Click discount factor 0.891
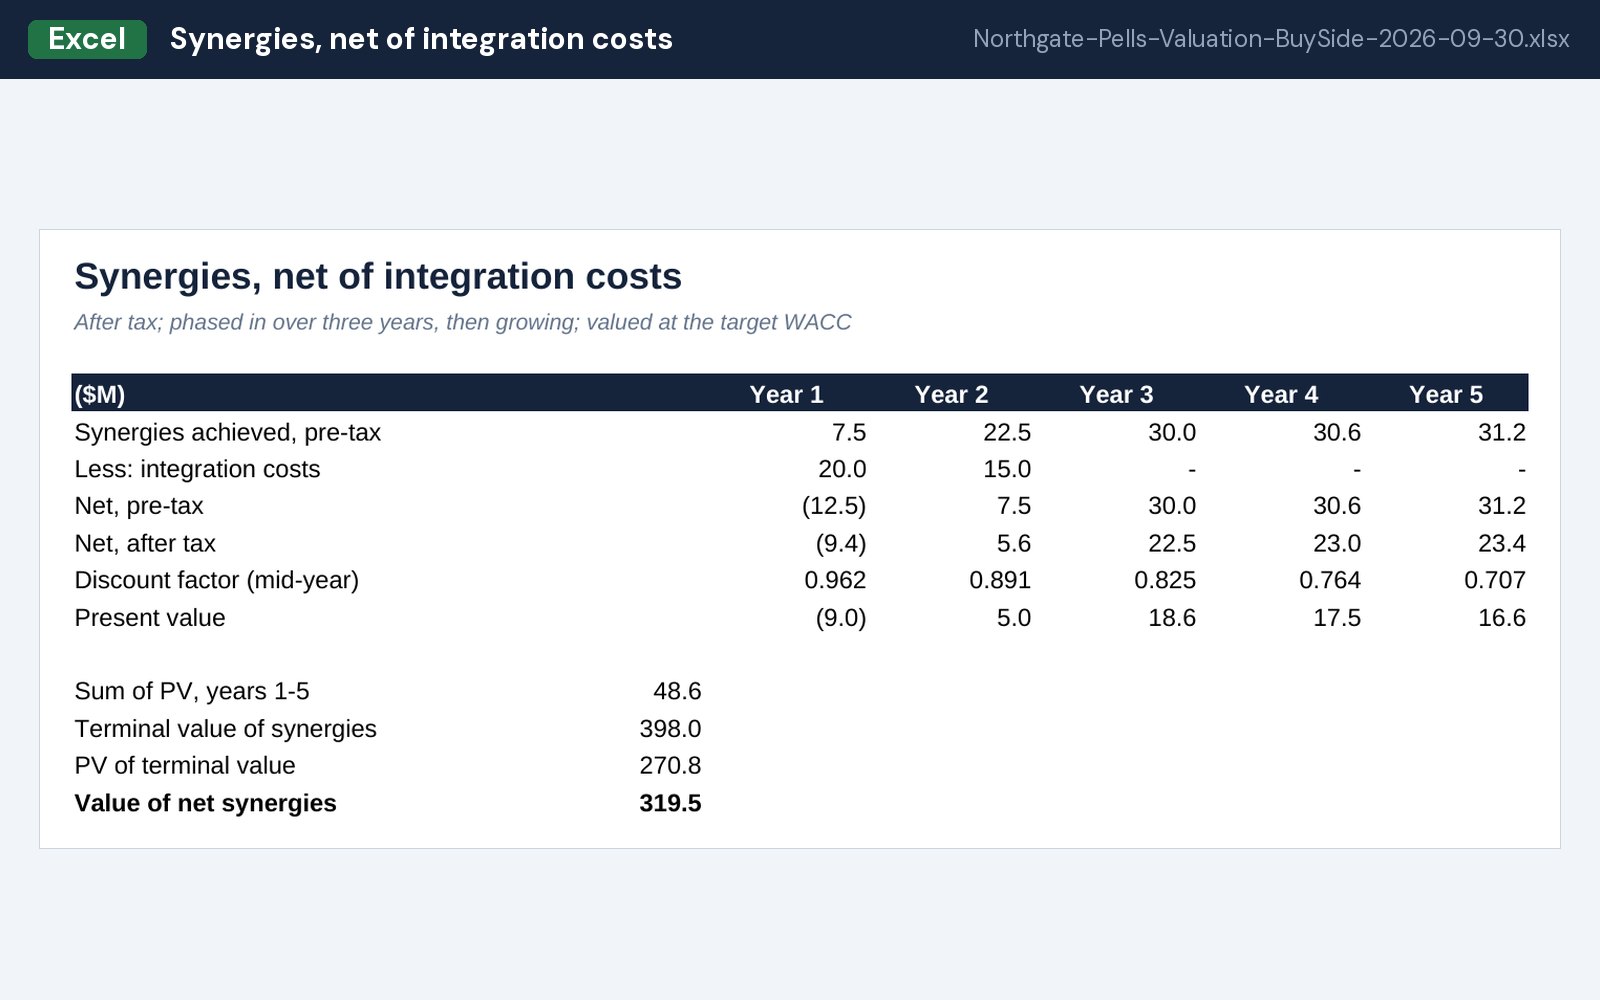Image resolution: width=1600 pixels, height=1000 pixels. pyautogui.click(x=1000, y=580)
